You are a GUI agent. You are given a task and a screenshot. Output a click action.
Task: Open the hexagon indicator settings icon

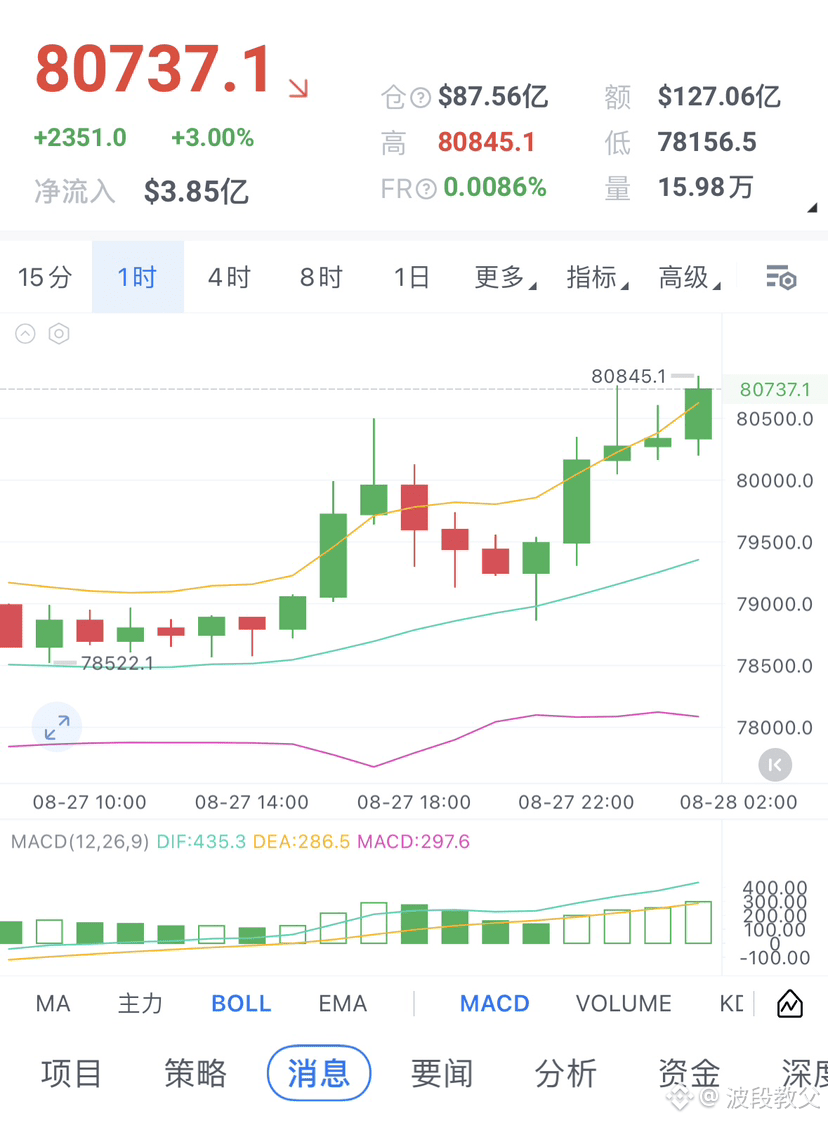point(59,334)
